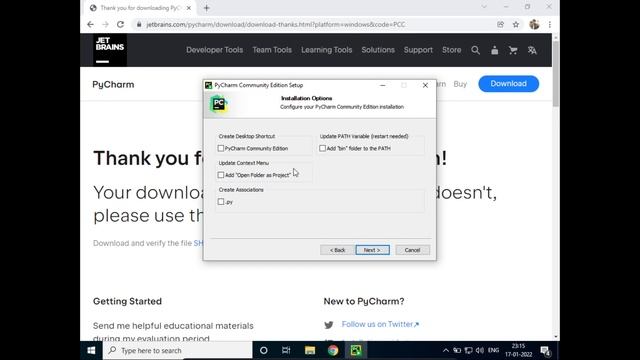This screenshot has width=640, height=360.
Task: Click the browser forward arrow
Action: point(105,24)
